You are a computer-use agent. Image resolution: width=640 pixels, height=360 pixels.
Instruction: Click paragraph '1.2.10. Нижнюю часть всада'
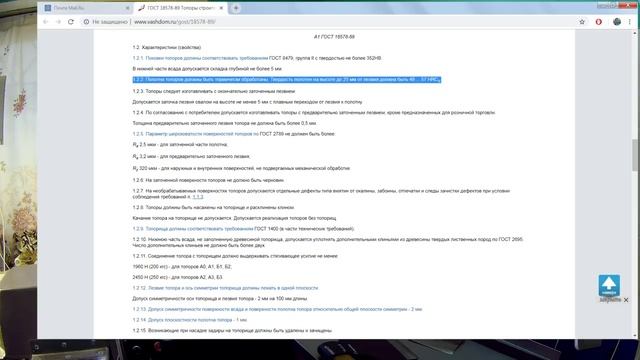tap(327, 242)
